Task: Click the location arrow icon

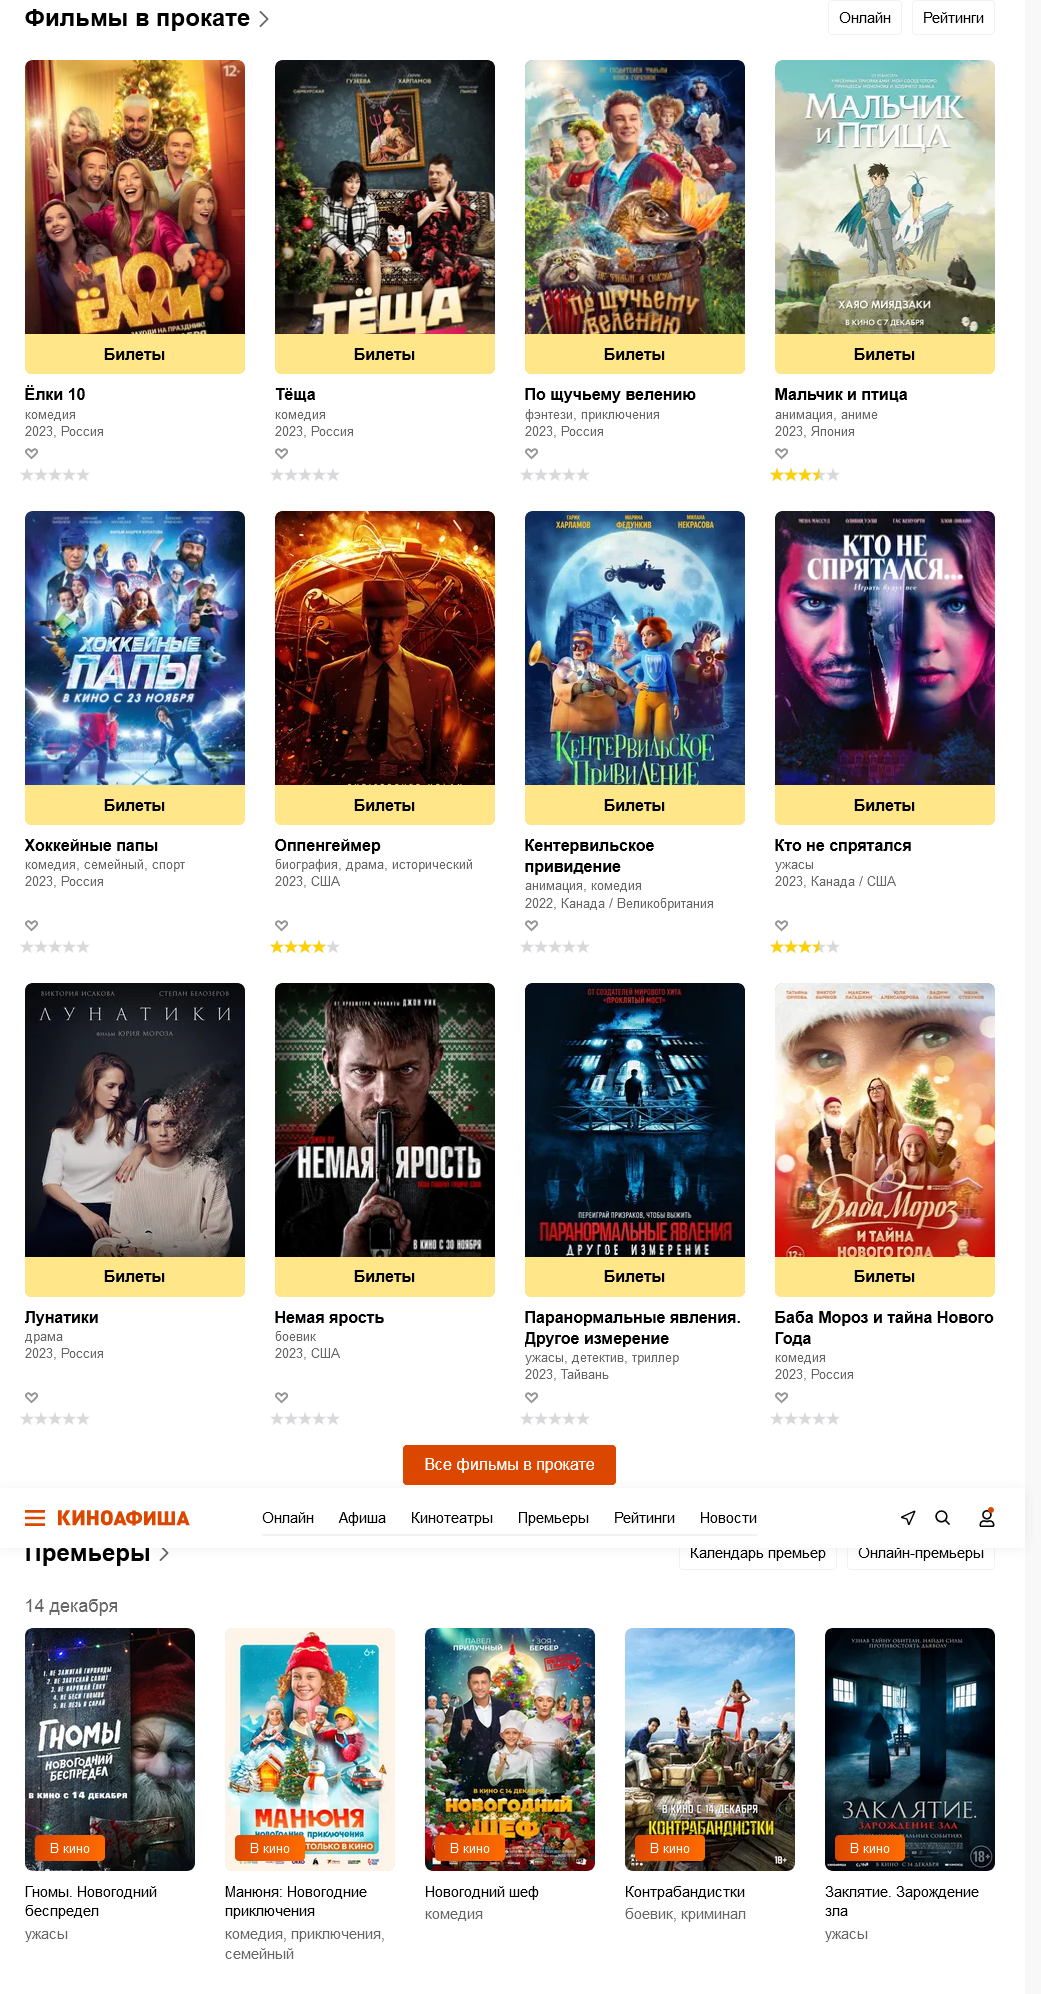Action: pyautogui.click(x=908, y=1518)
